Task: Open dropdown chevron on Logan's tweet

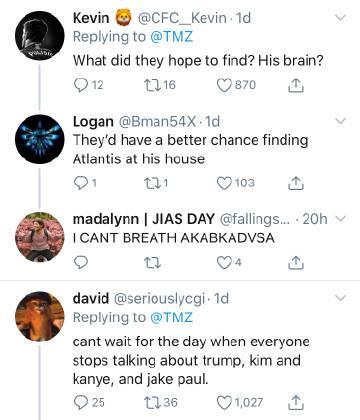Action: [x=340, y=121]
